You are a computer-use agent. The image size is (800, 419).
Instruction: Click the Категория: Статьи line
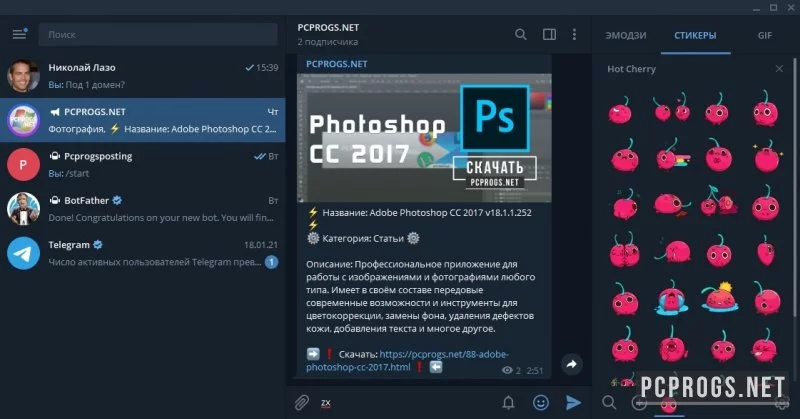pos(363,238)
